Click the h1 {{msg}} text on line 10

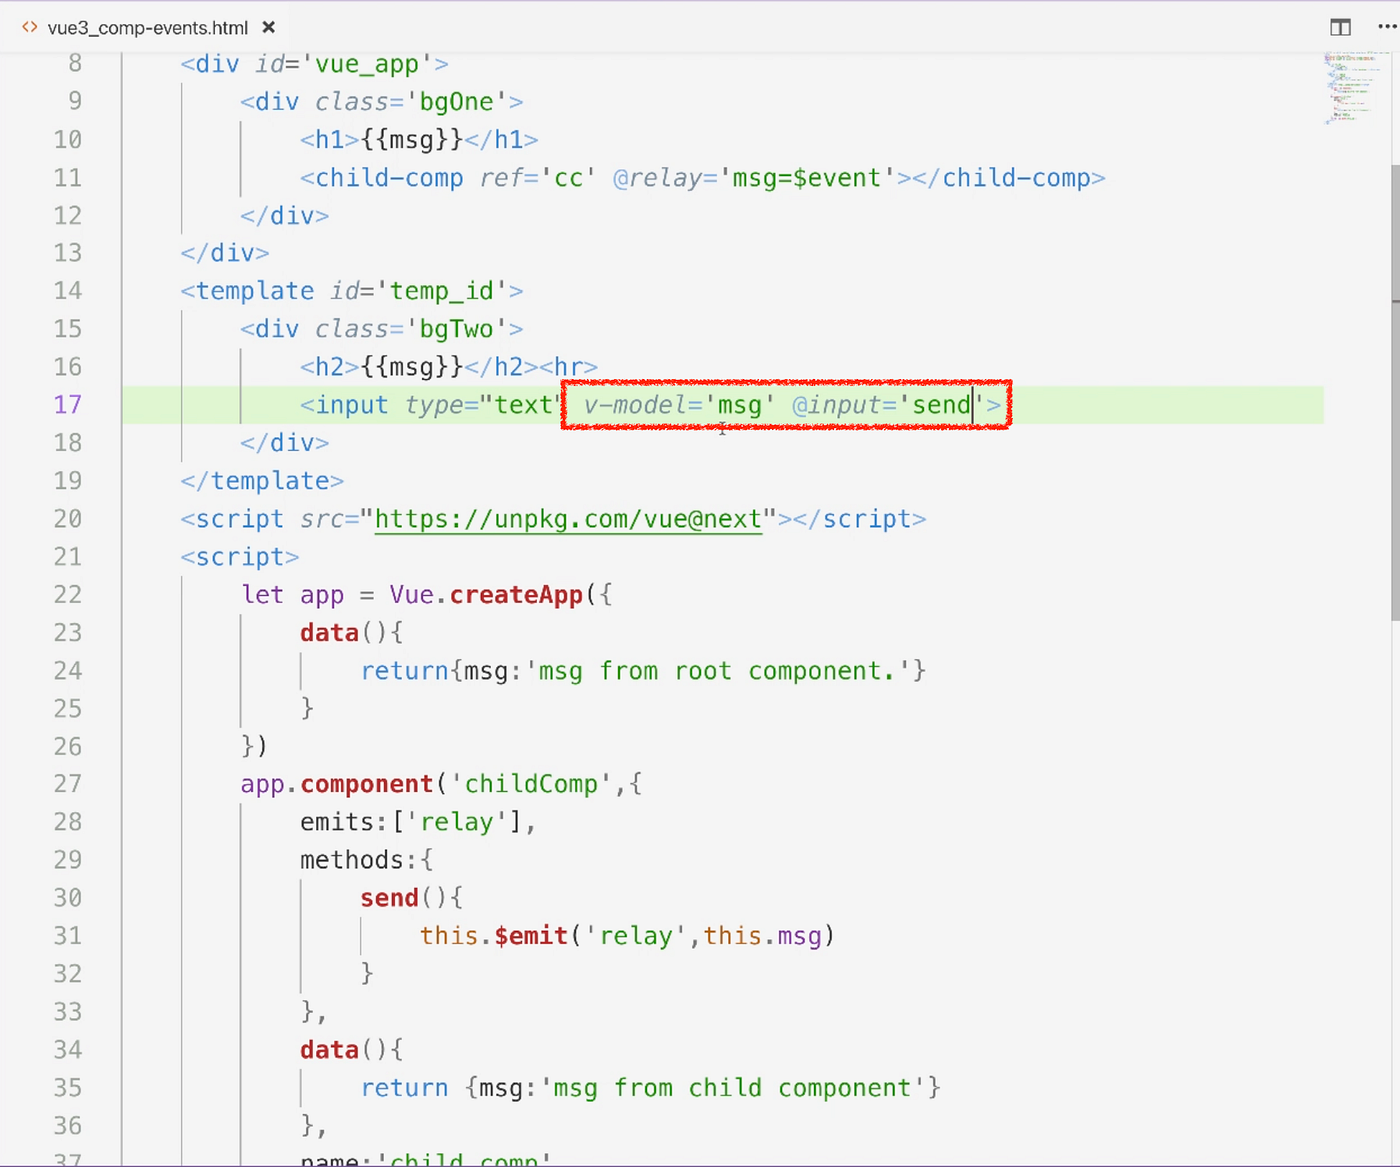(x=412, y=140)
